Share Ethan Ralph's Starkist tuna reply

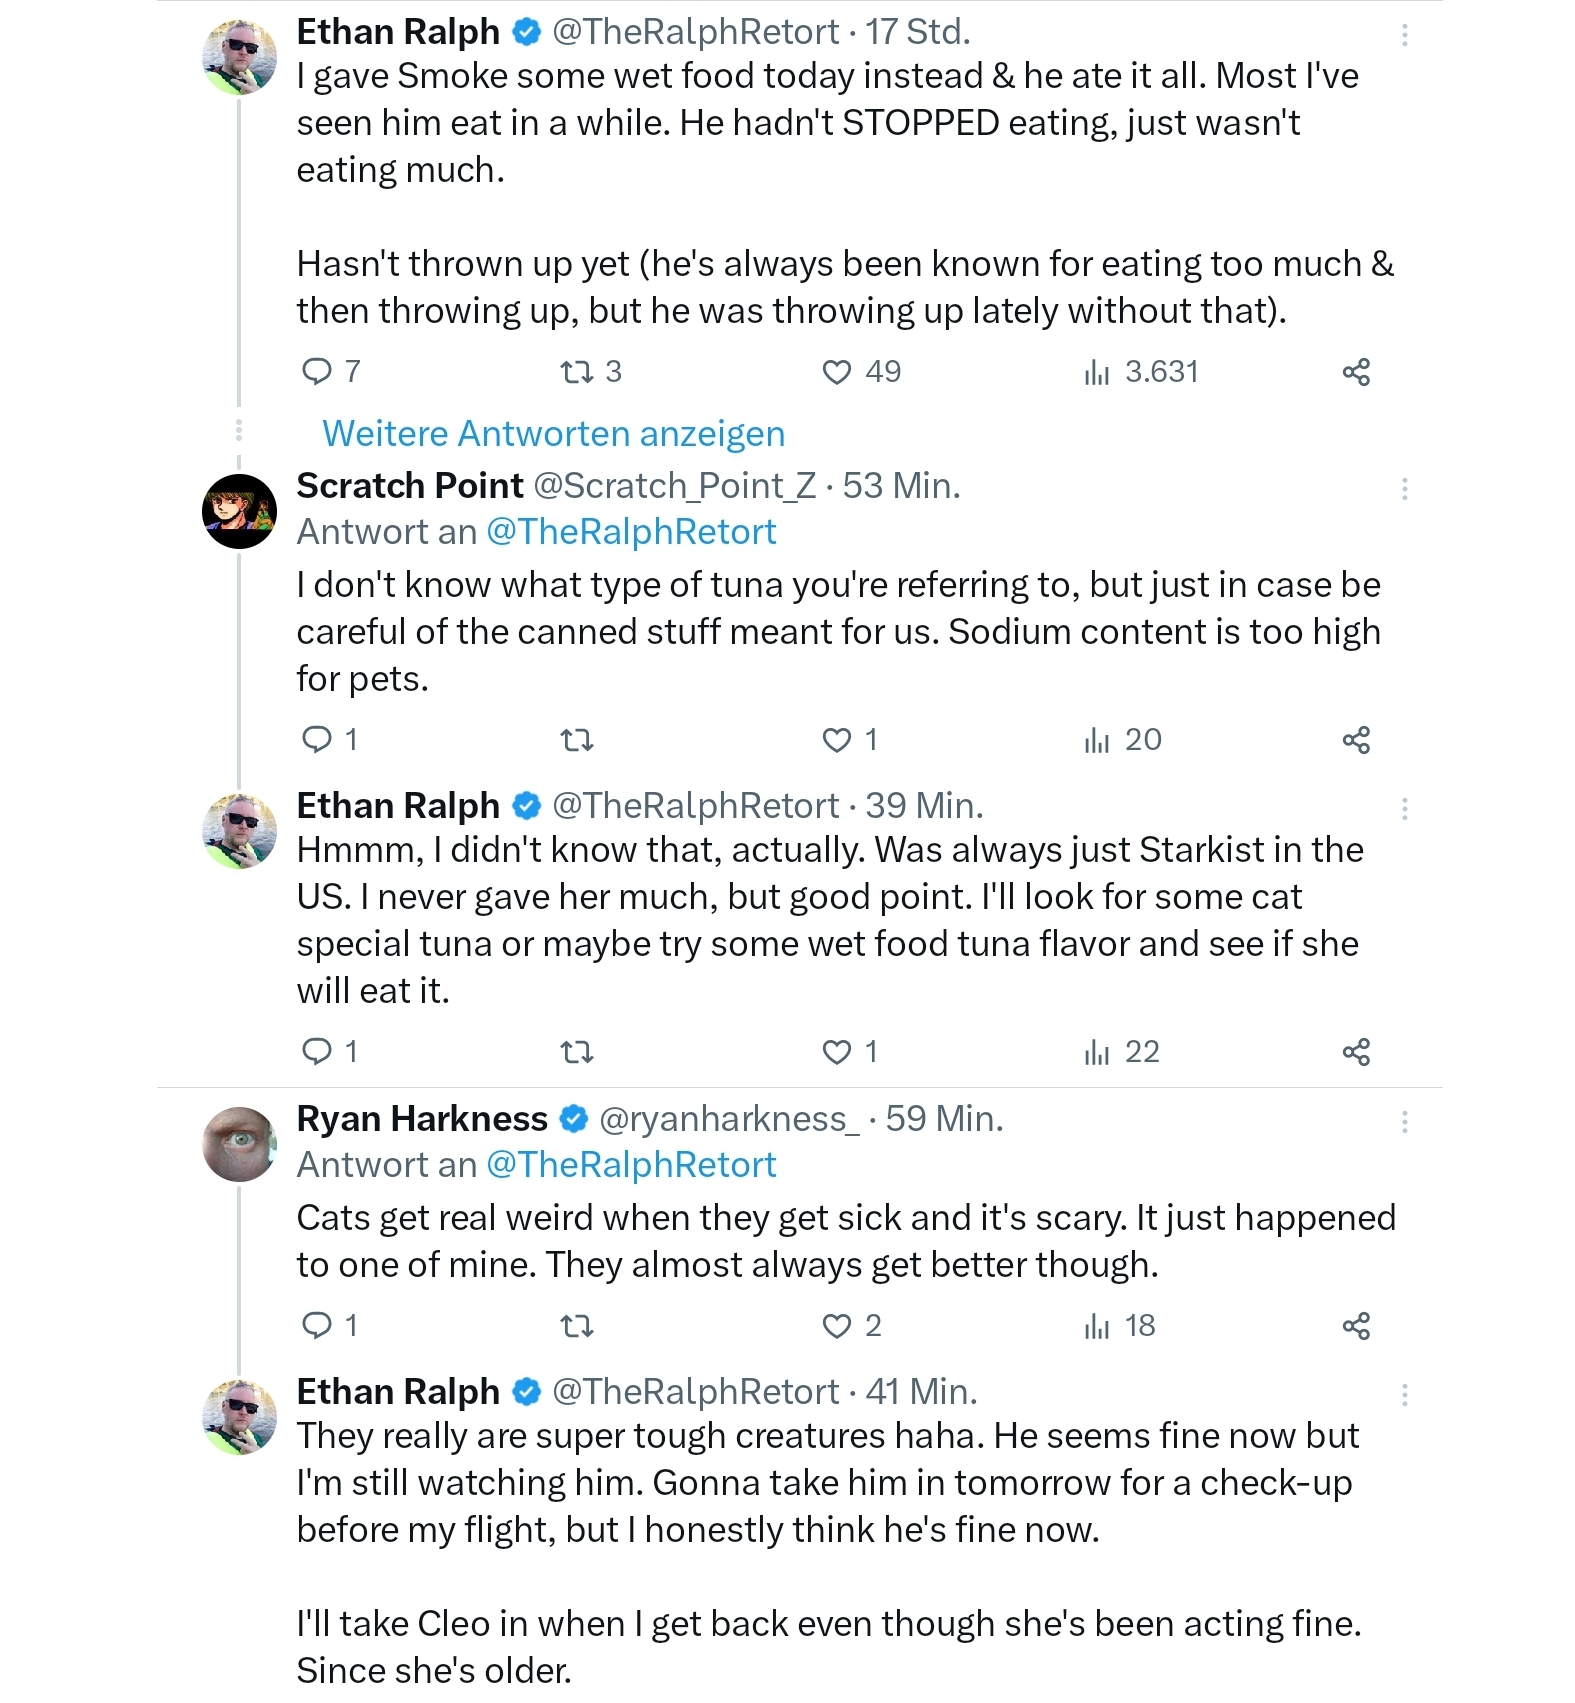1356,1052
